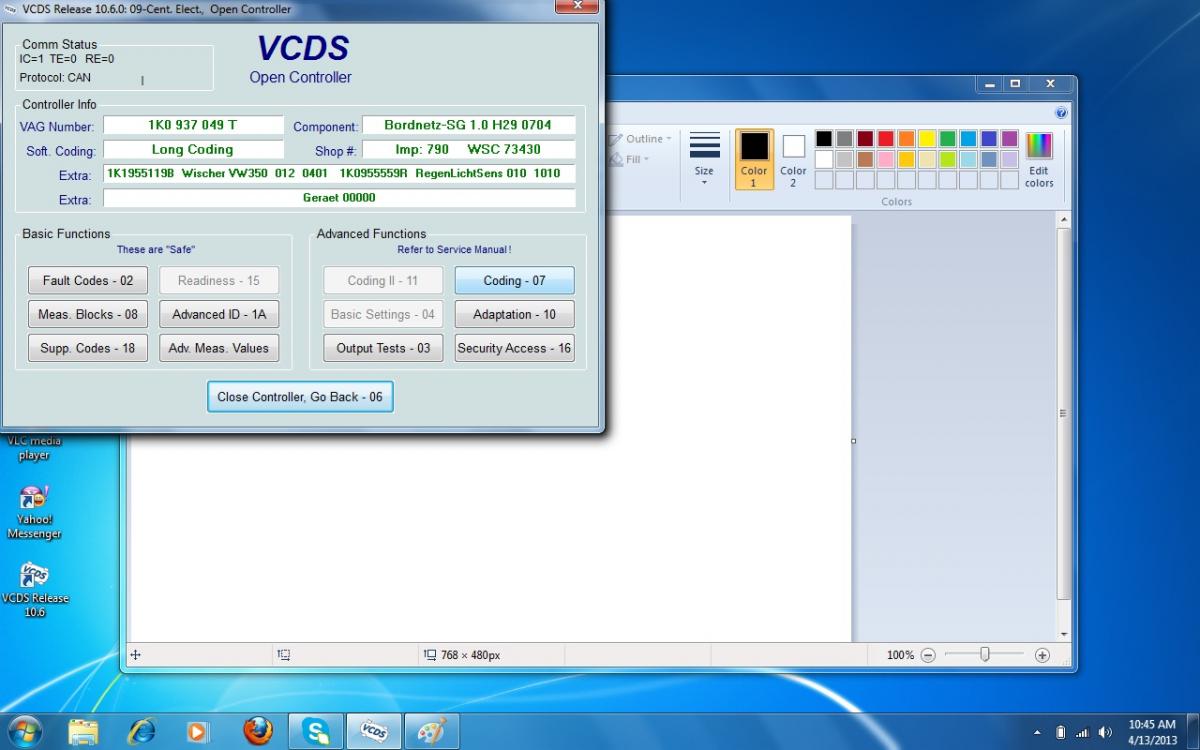Viewport: 1200px width, 750px height.
Task: Minimize the Paint window
Action: click(x=990, y=84)
